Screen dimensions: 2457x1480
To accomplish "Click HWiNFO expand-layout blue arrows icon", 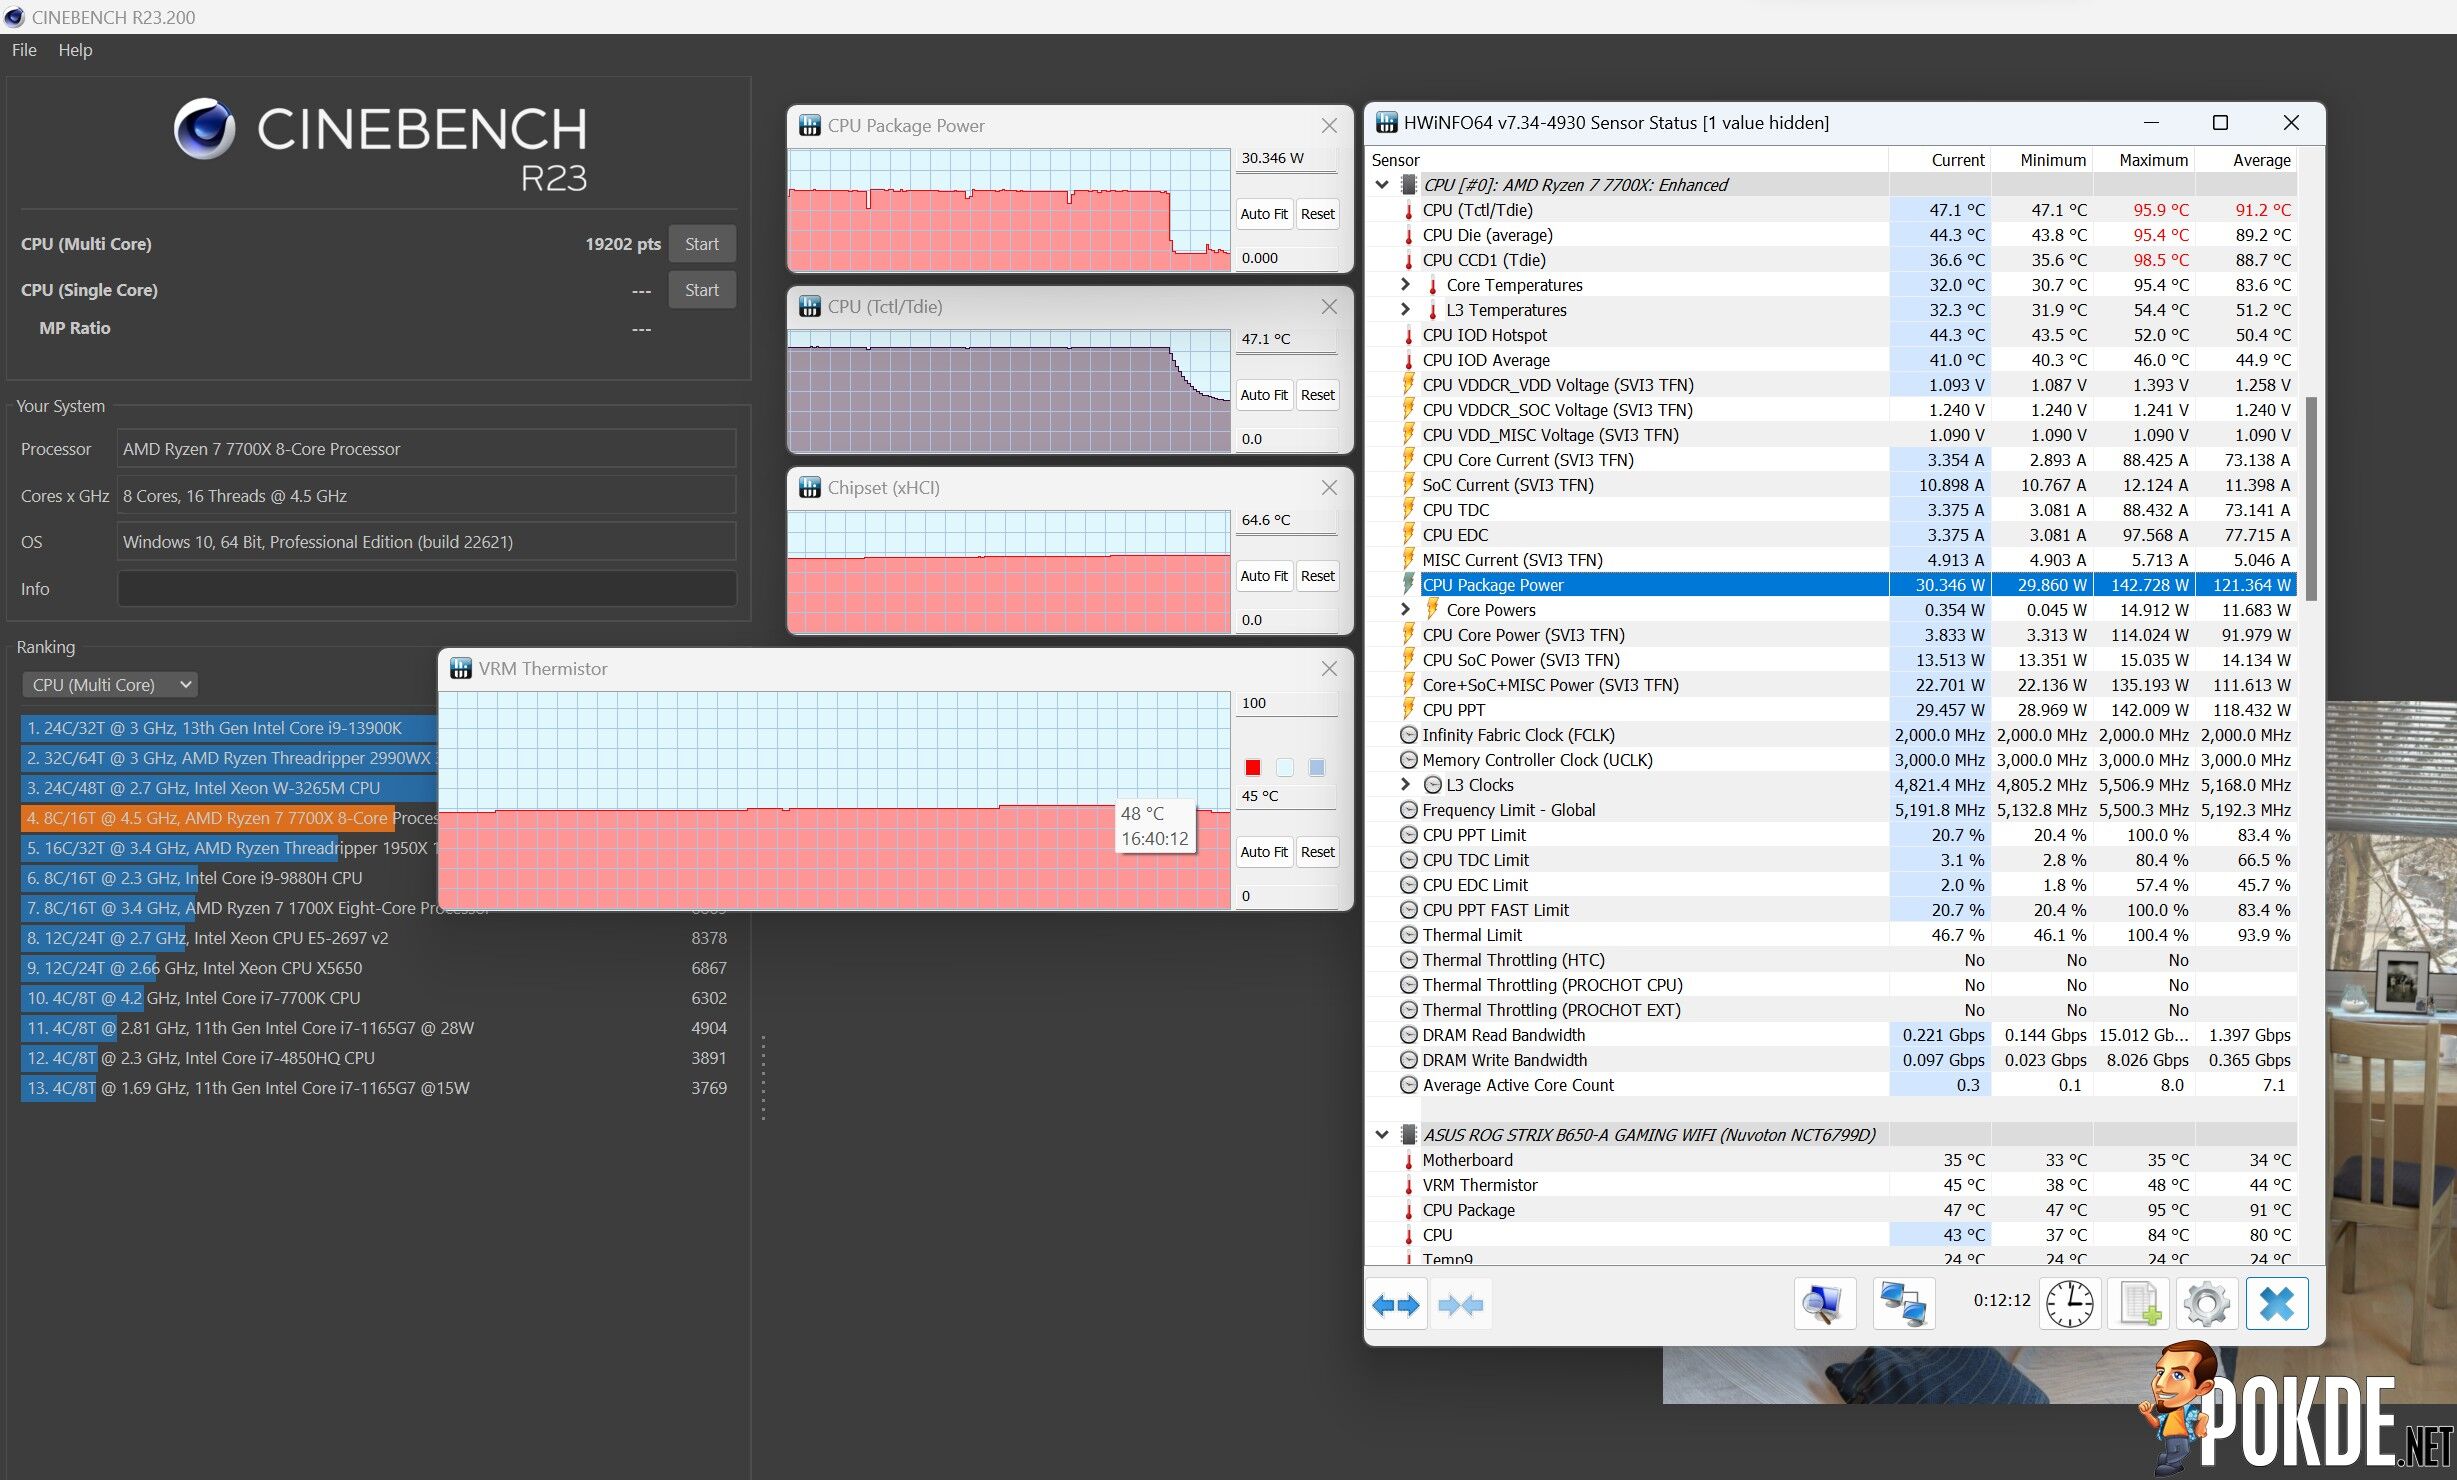I will coord(1396,1304).
